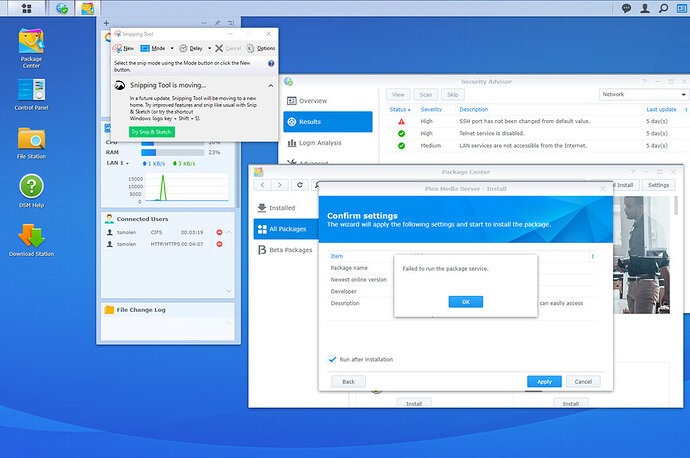This screenshot has width=690, height=458.
Task: Select All Packages in Package Center
Action: click(286, 229)
